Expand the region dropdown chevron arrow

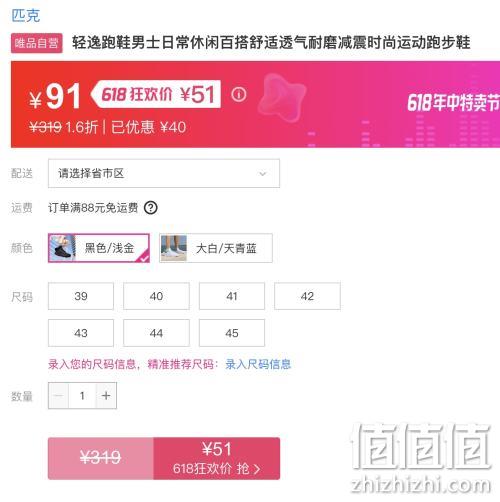pos(263,174)
